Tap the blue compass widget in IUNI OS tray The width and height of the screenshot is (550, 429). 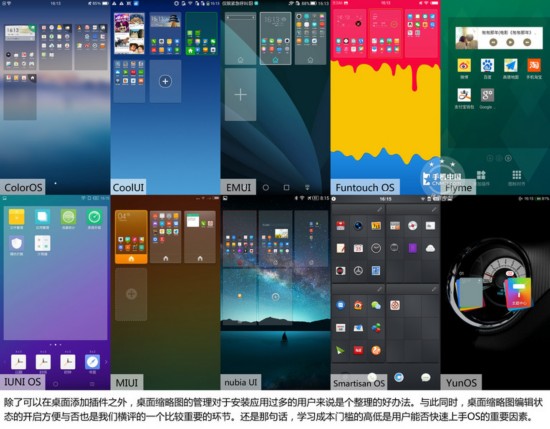point(92,362)
